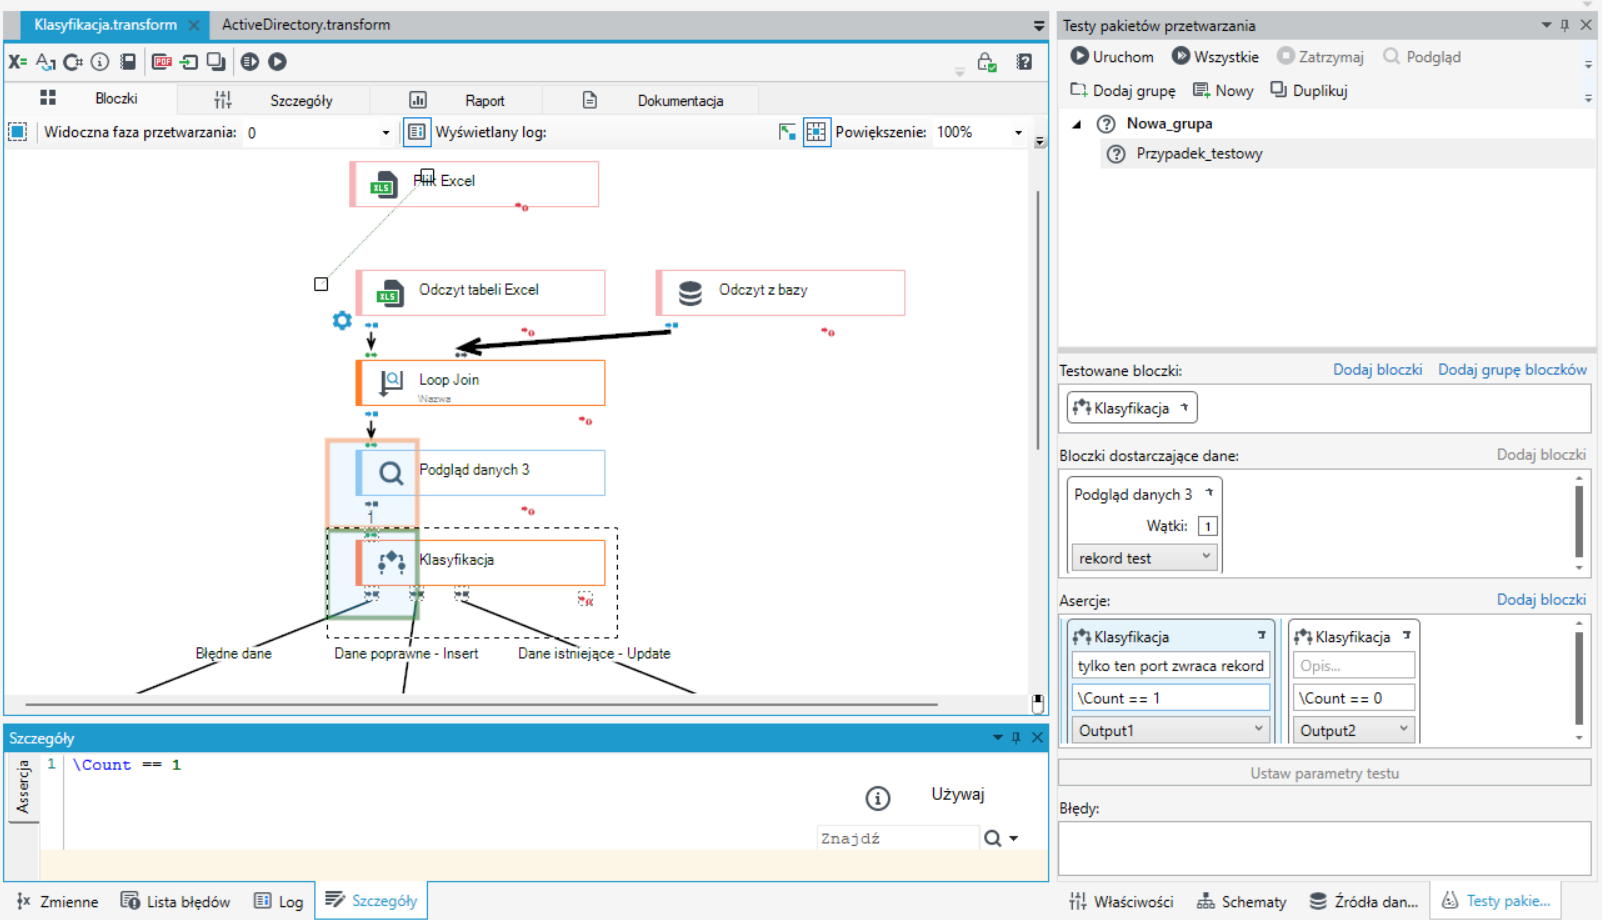1602x920 pixels.
Task: Click the play run icon in toolbar
Action: click(x=278, y=62)
